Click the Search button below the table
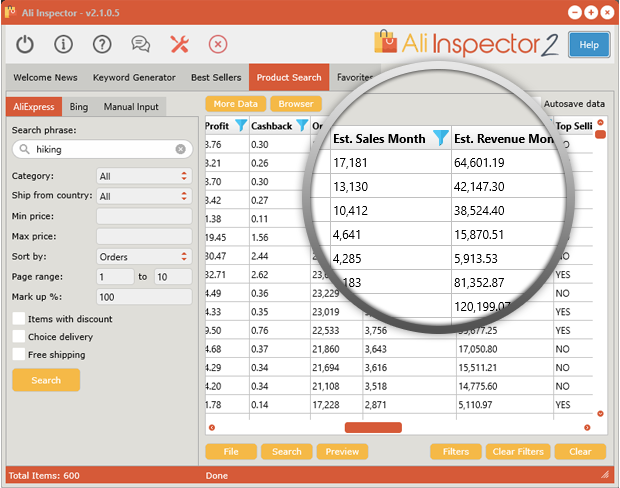620x488 pixels. (287, 452)
